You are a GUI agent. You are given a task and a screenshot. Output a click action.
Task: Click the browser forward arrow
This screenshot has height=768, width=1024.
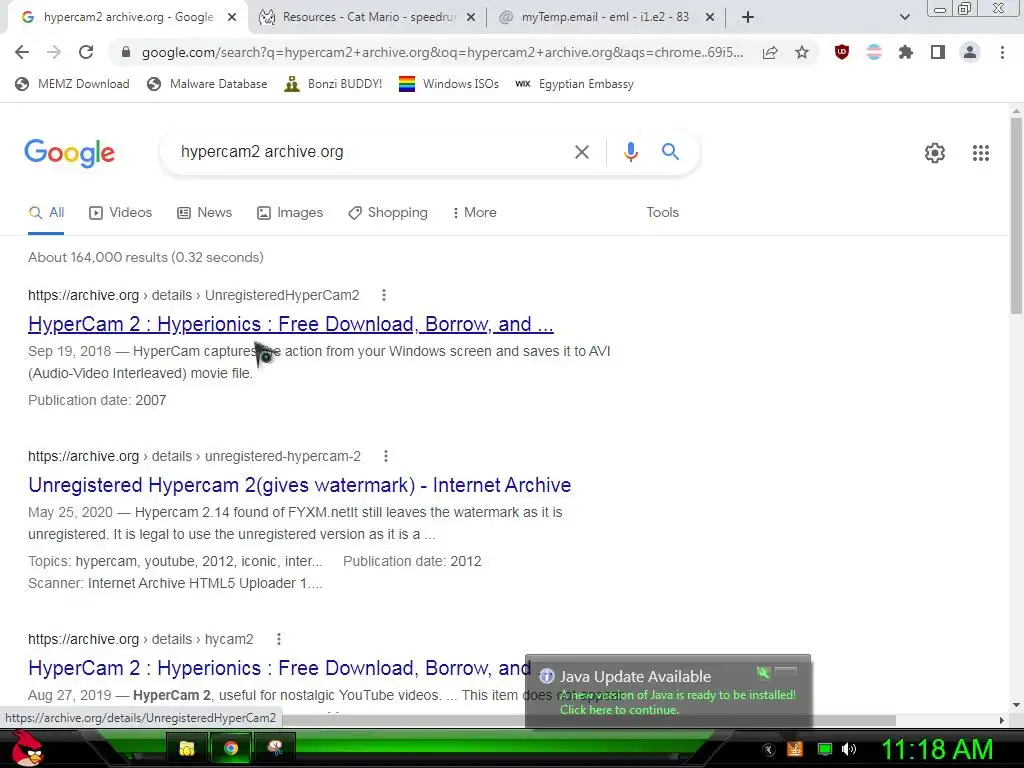pyautogui.click(x=54, y=52)
